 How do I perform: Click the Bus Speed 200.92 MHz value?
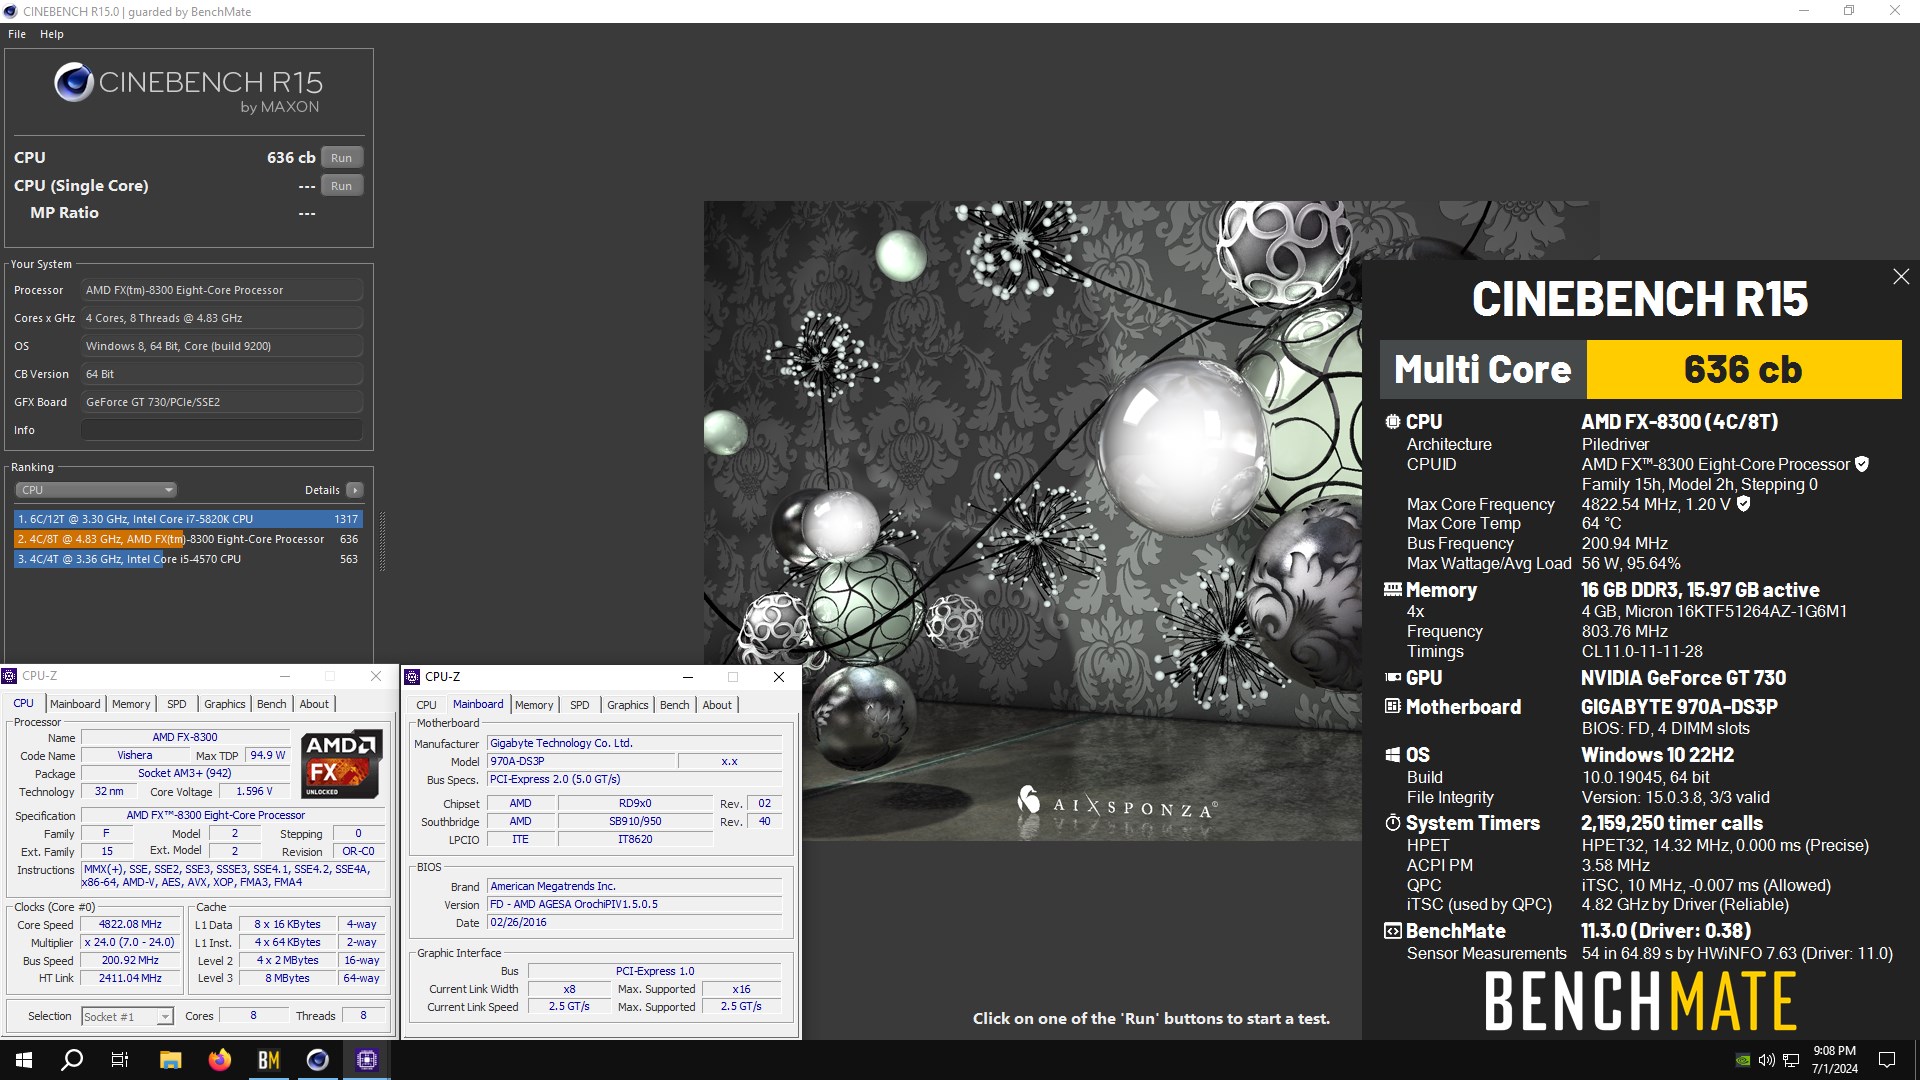[x=130, y=961]
